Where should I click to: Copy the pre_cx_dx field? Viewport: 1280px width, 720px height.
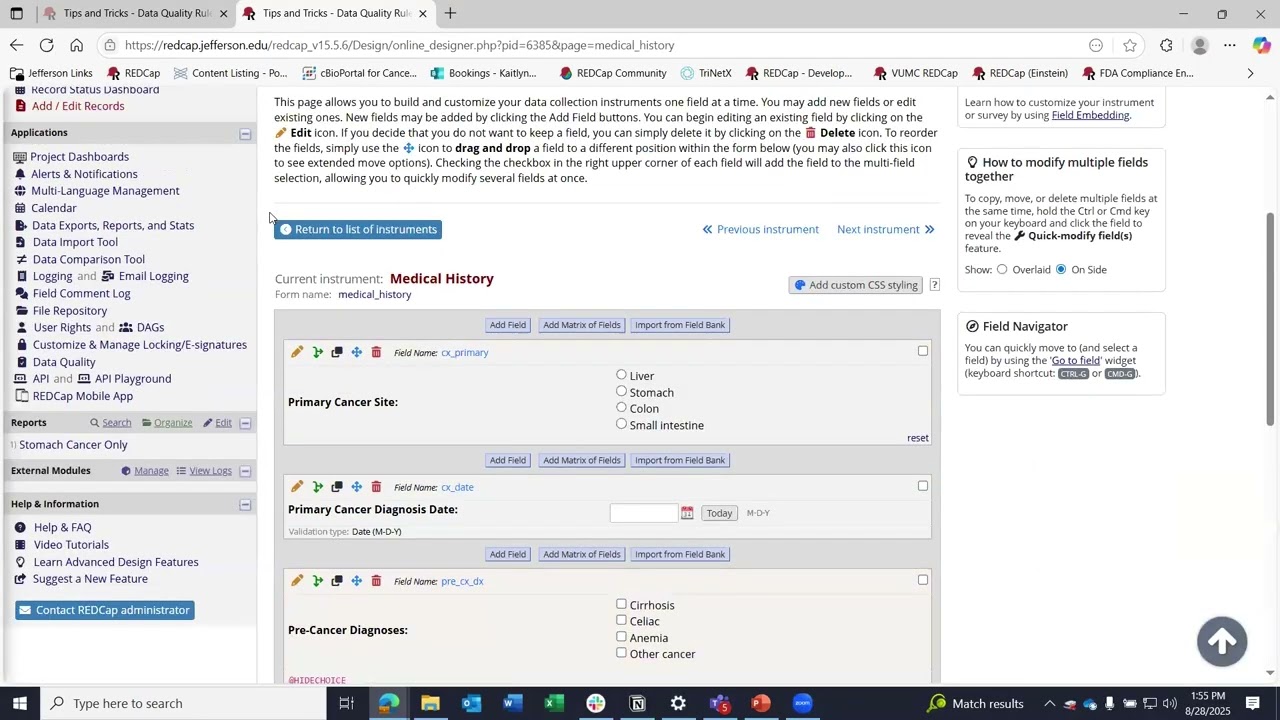tap(337, 581)
